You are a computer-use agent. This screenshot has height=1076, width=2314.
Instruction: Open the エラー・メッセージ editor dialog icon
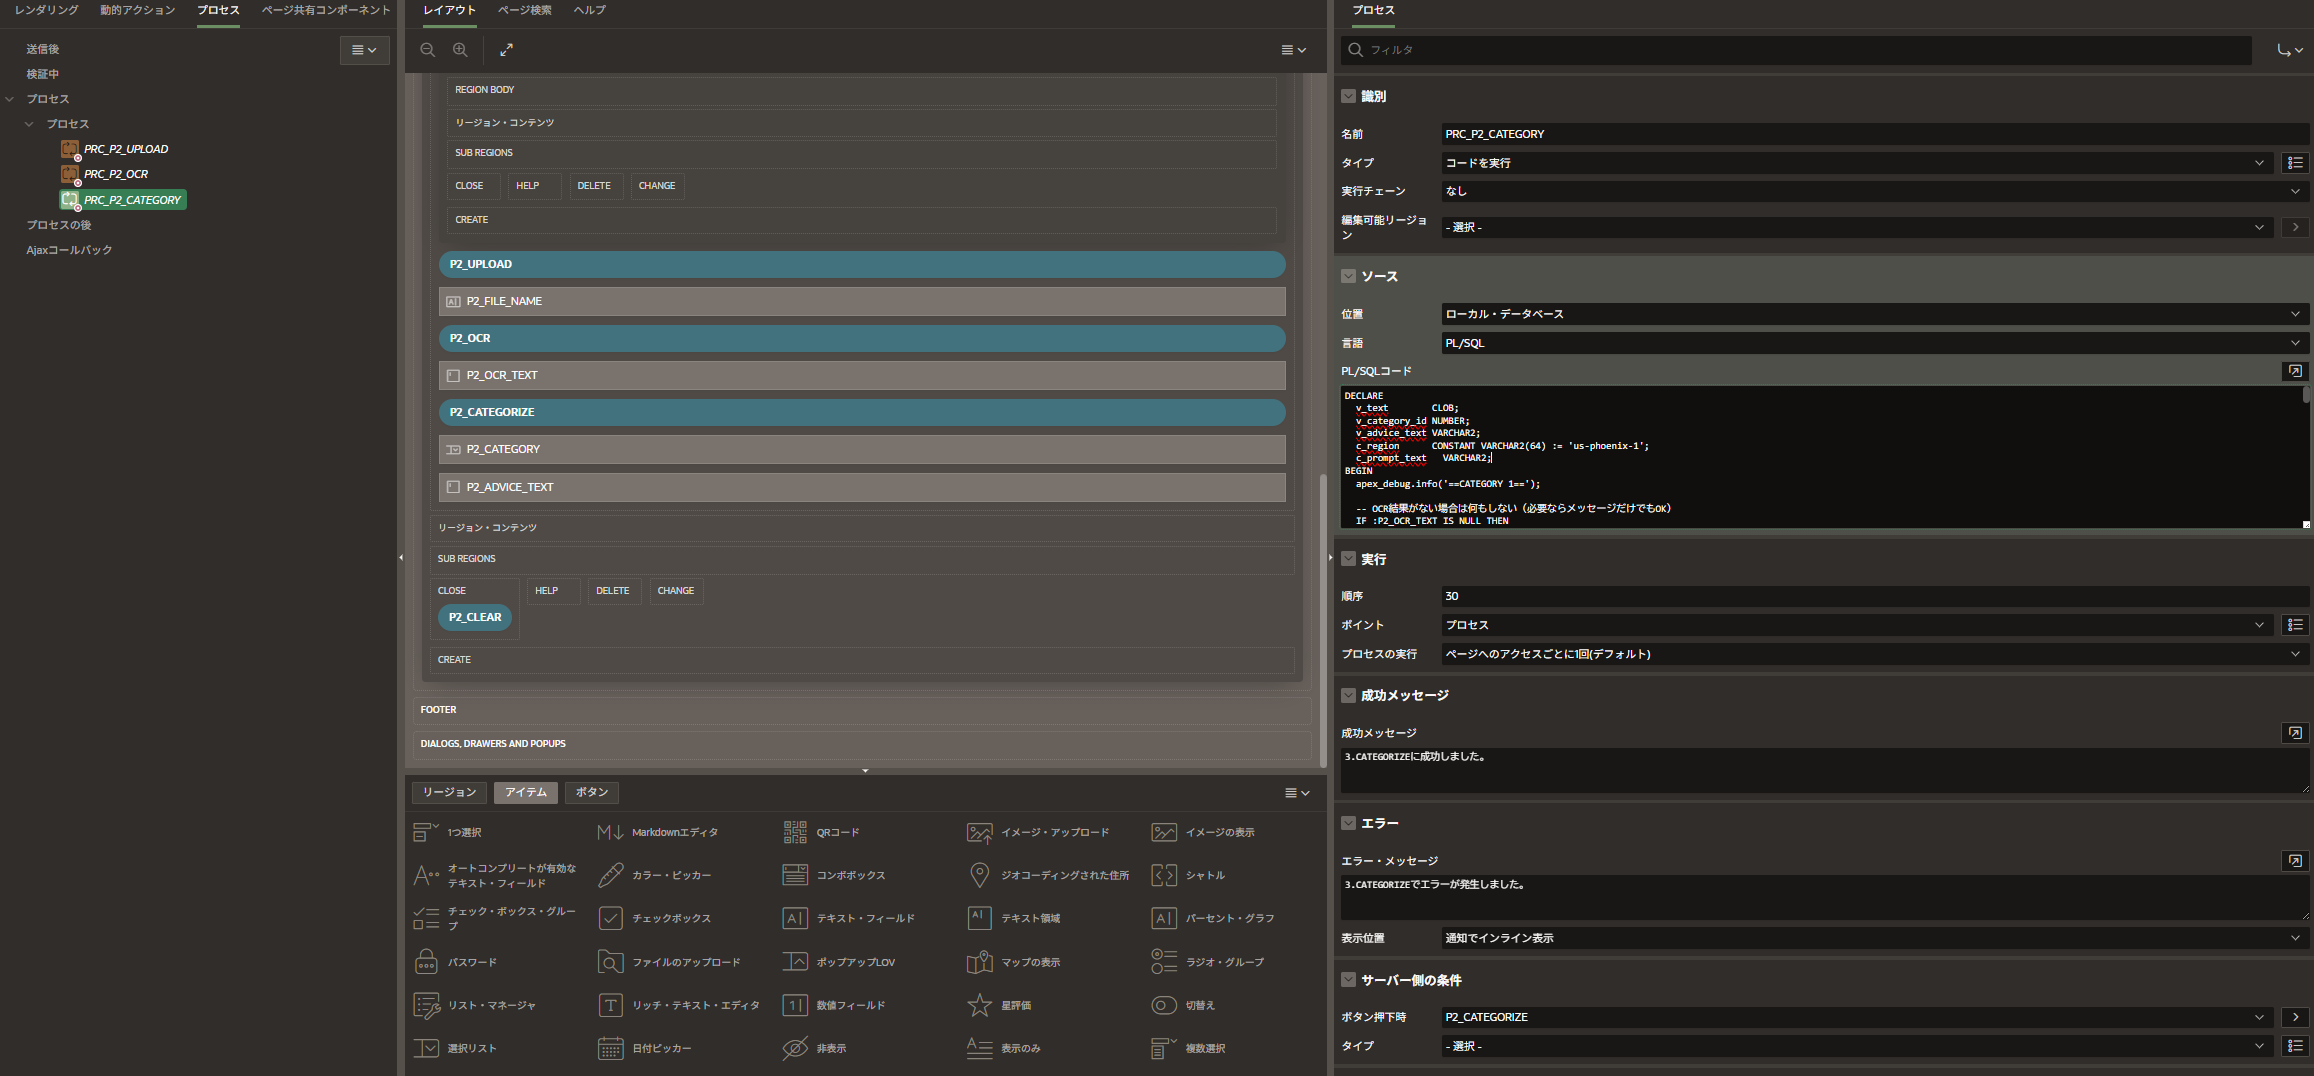2295,861
